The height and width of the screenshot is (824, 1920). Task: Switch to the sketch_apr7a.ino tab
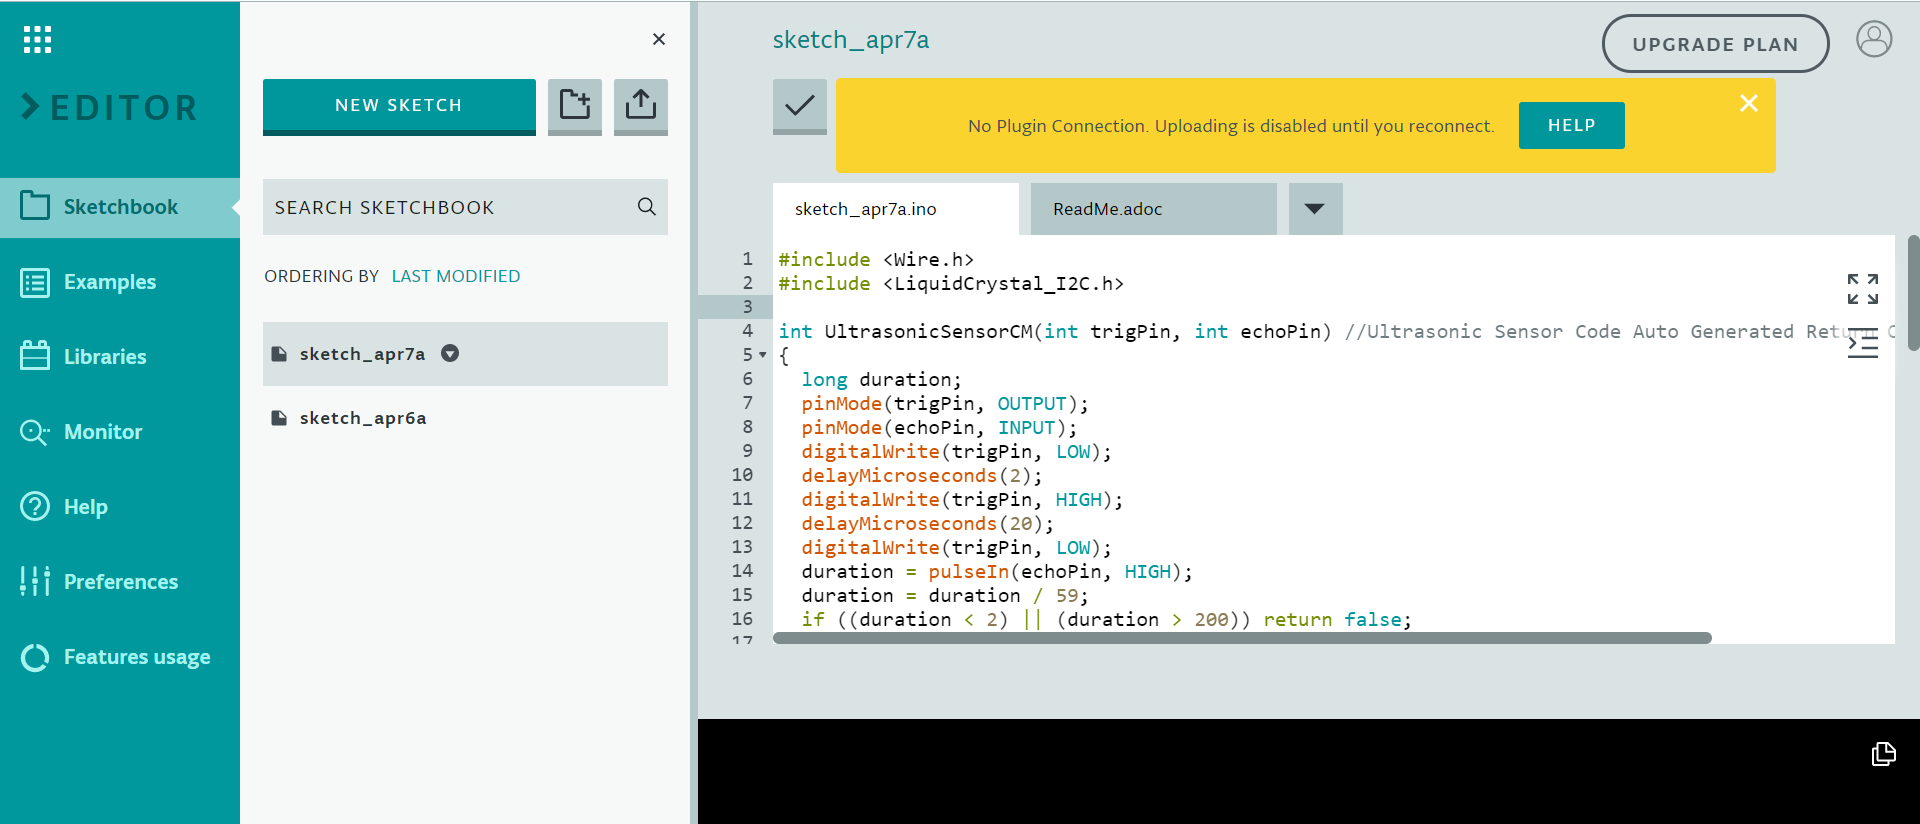tap(895, 209)
